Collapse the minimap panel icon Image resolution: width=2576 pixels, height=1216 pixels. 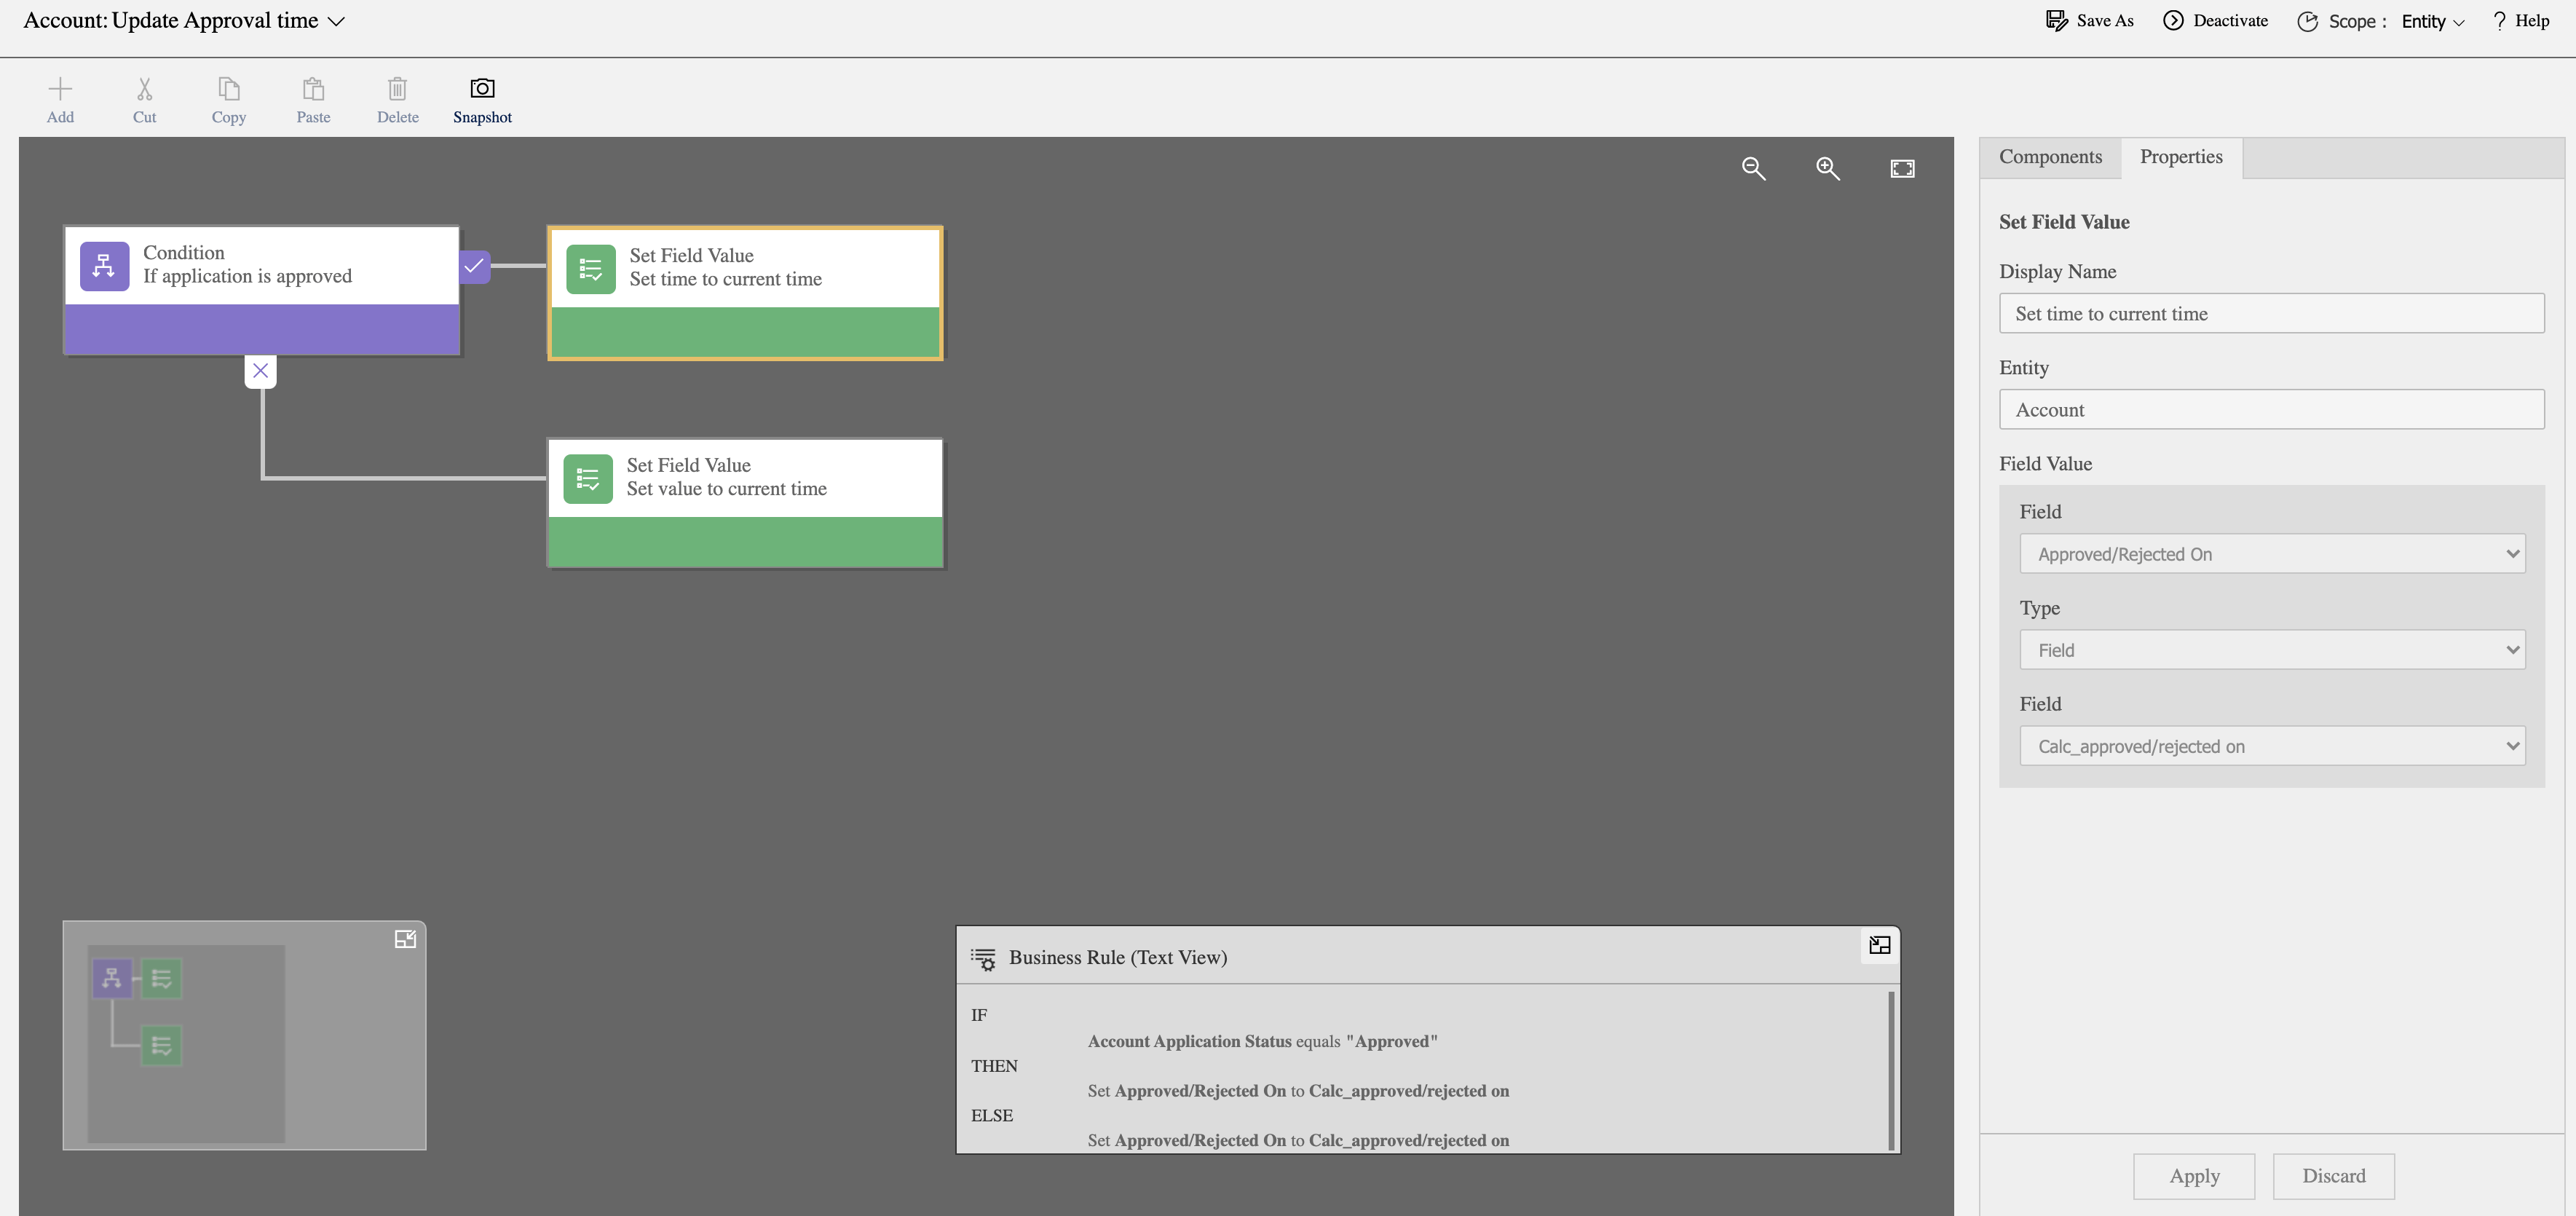point(405,939)
